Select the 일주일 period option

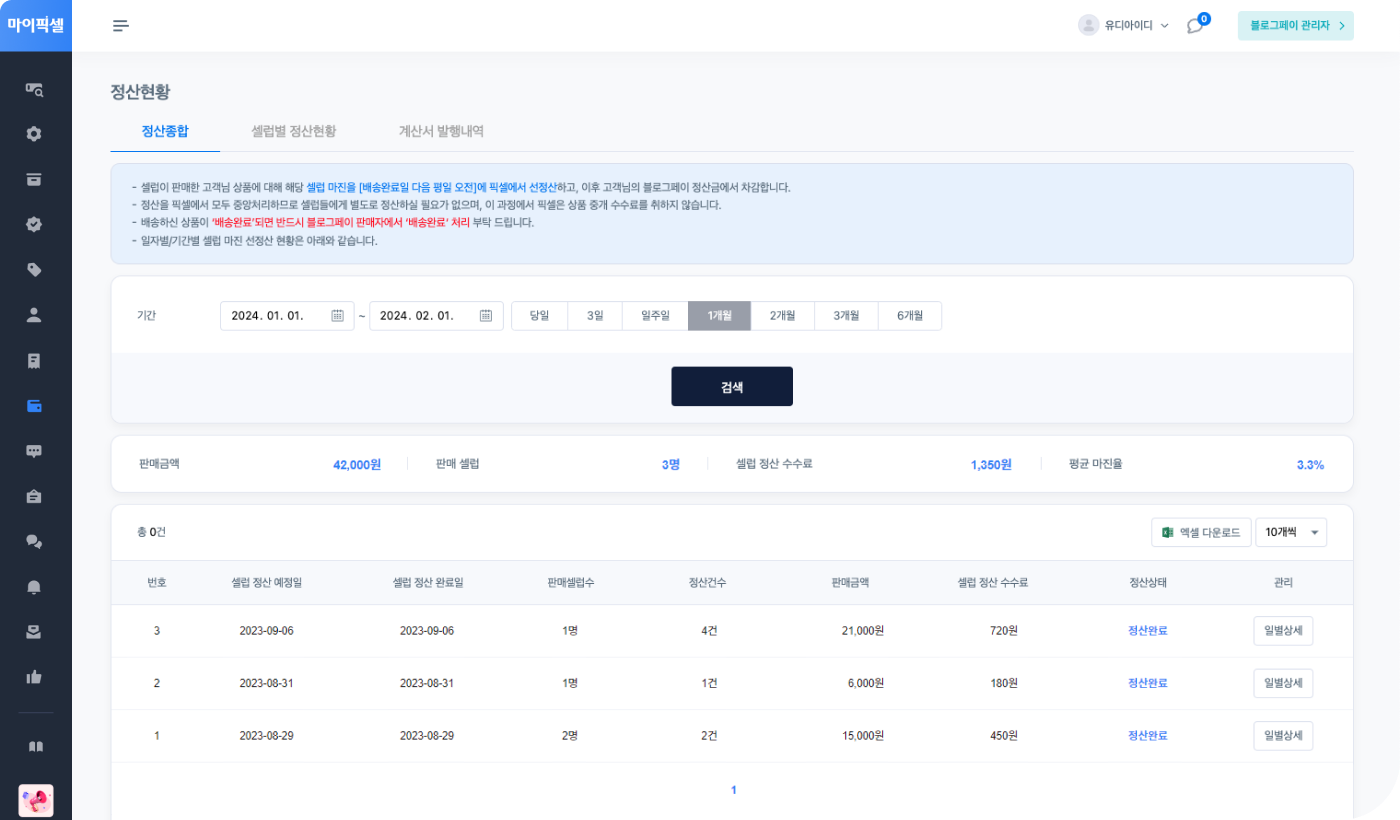655,316
